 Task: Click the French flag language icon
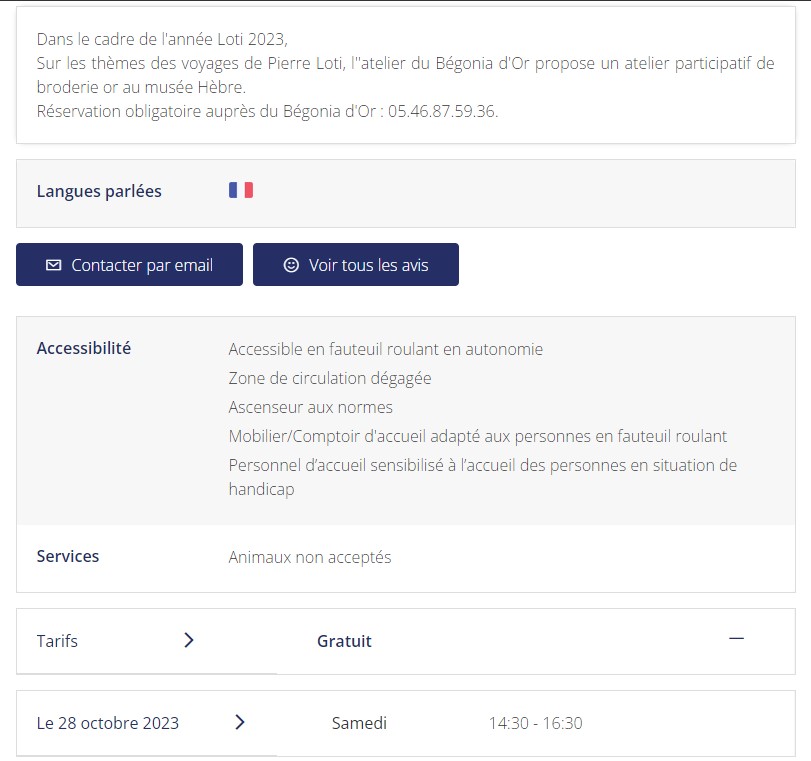point(241,190)
